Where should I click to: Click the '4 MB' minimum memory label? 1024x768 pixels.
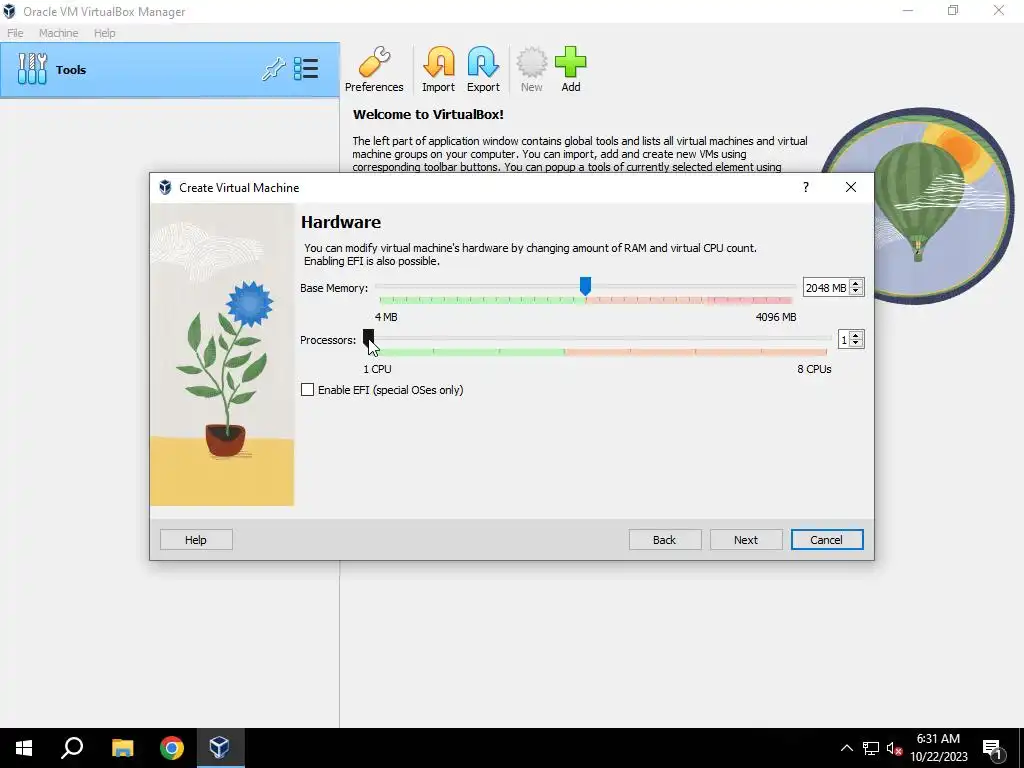[x=386, y=317]
